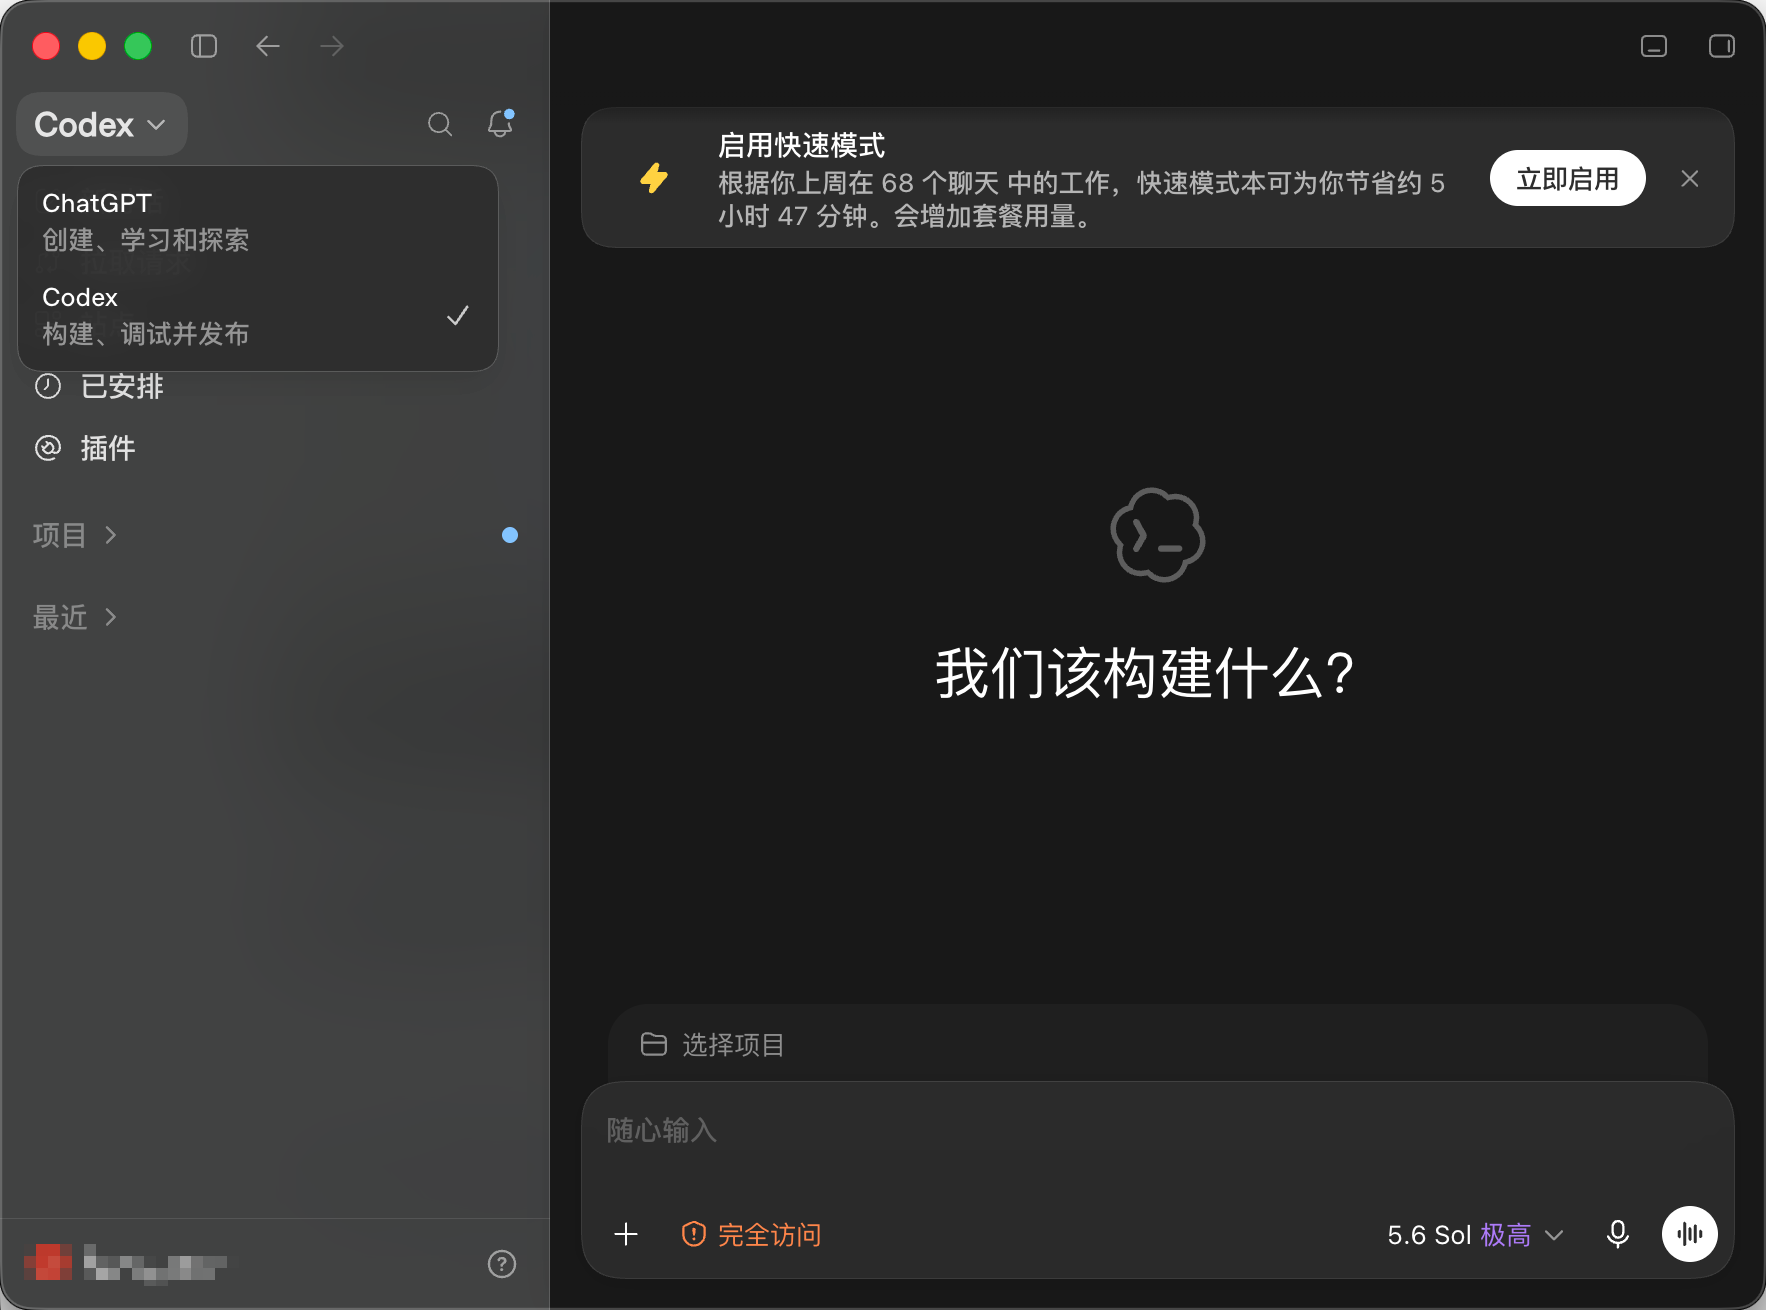1766x1310 pixels.
Task: Click the 我们该构建什么？ heading
Action: [1146, 674]
